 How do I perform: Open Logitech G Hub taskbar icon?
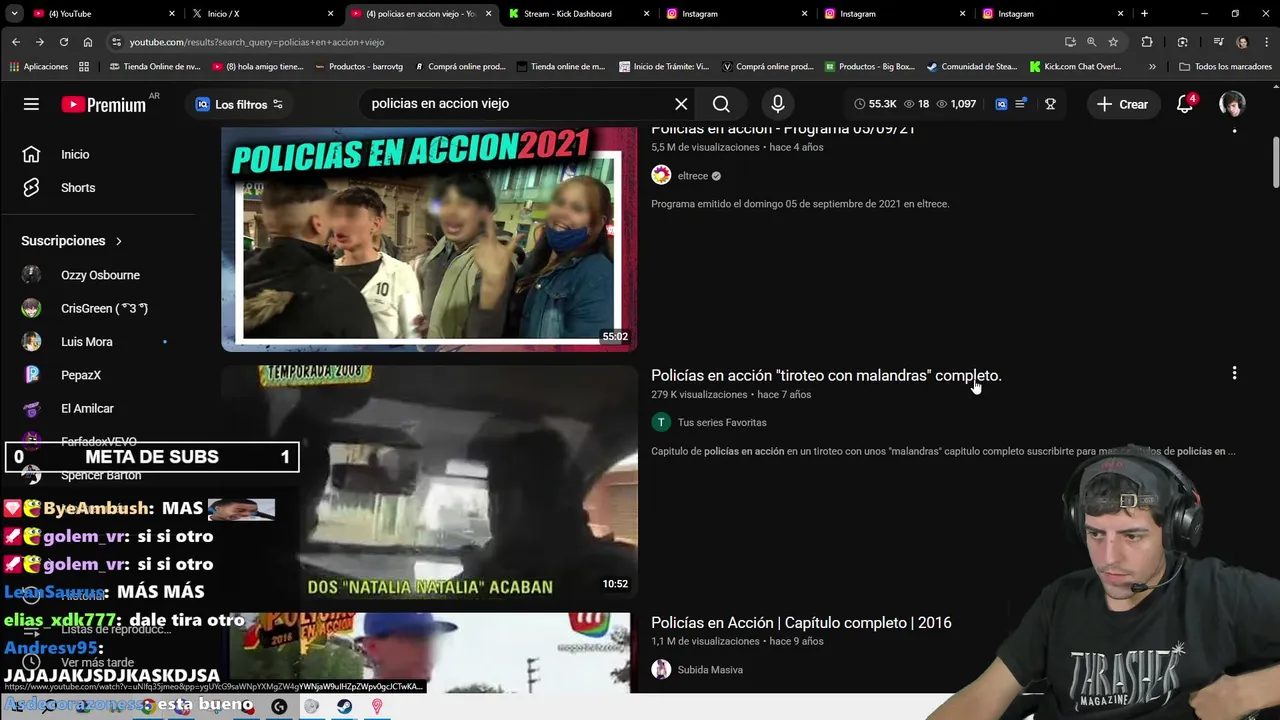279,706
